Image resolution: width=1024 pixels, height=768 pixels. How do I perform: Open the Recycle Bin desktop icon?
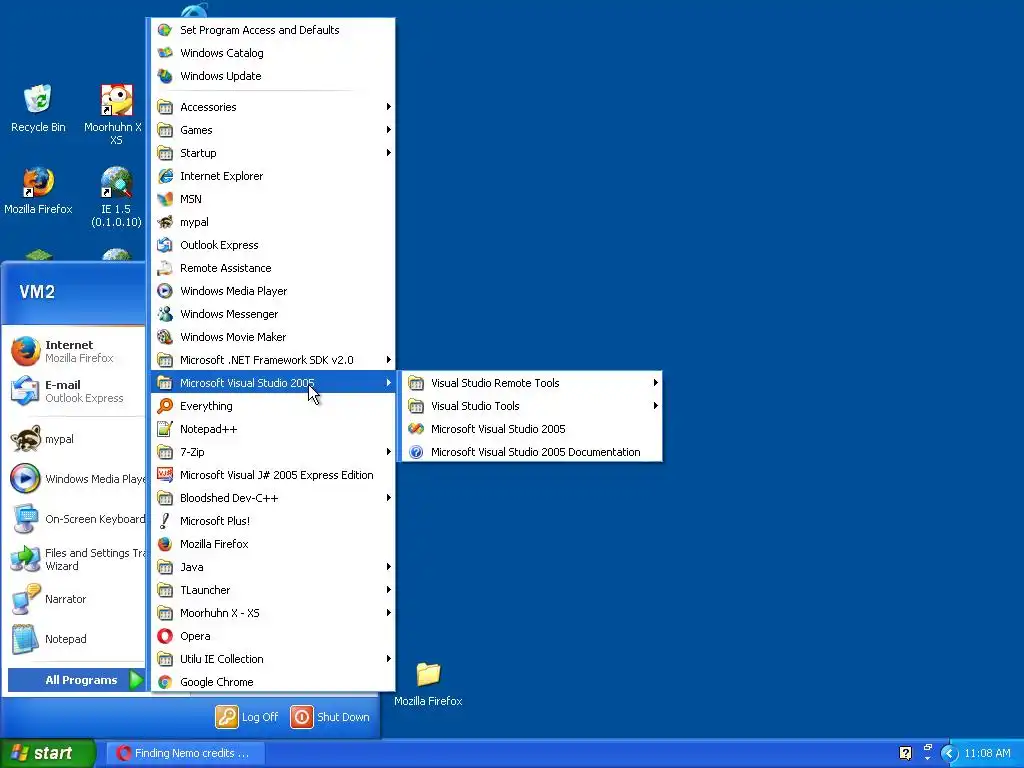(38, 108)
